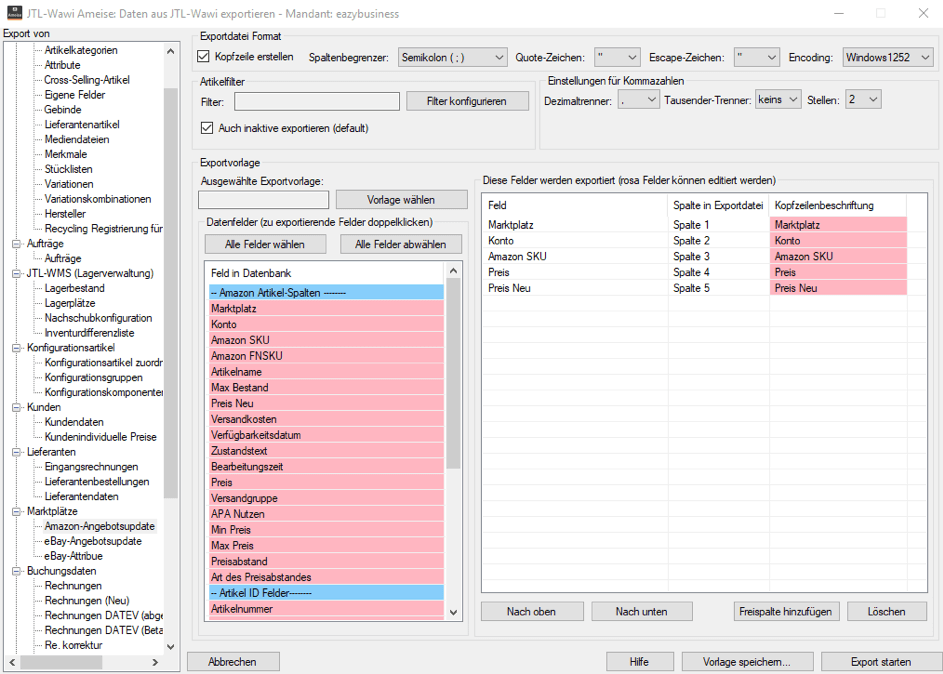Focus the Artikelfilter Filter input field
Screen dimensions: 943x674
coord(317,102)
